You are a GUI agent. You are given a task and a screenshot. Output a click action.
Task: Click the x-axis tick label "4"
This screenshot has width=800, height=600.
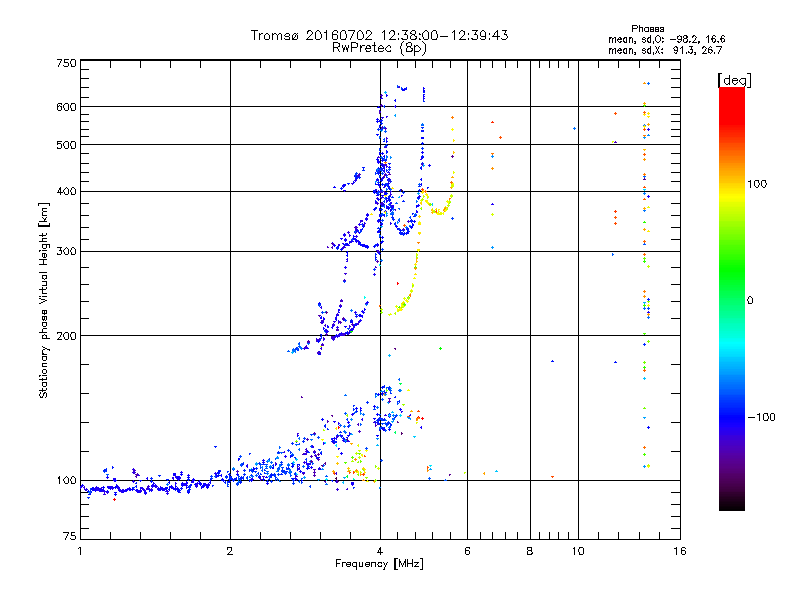380,551
